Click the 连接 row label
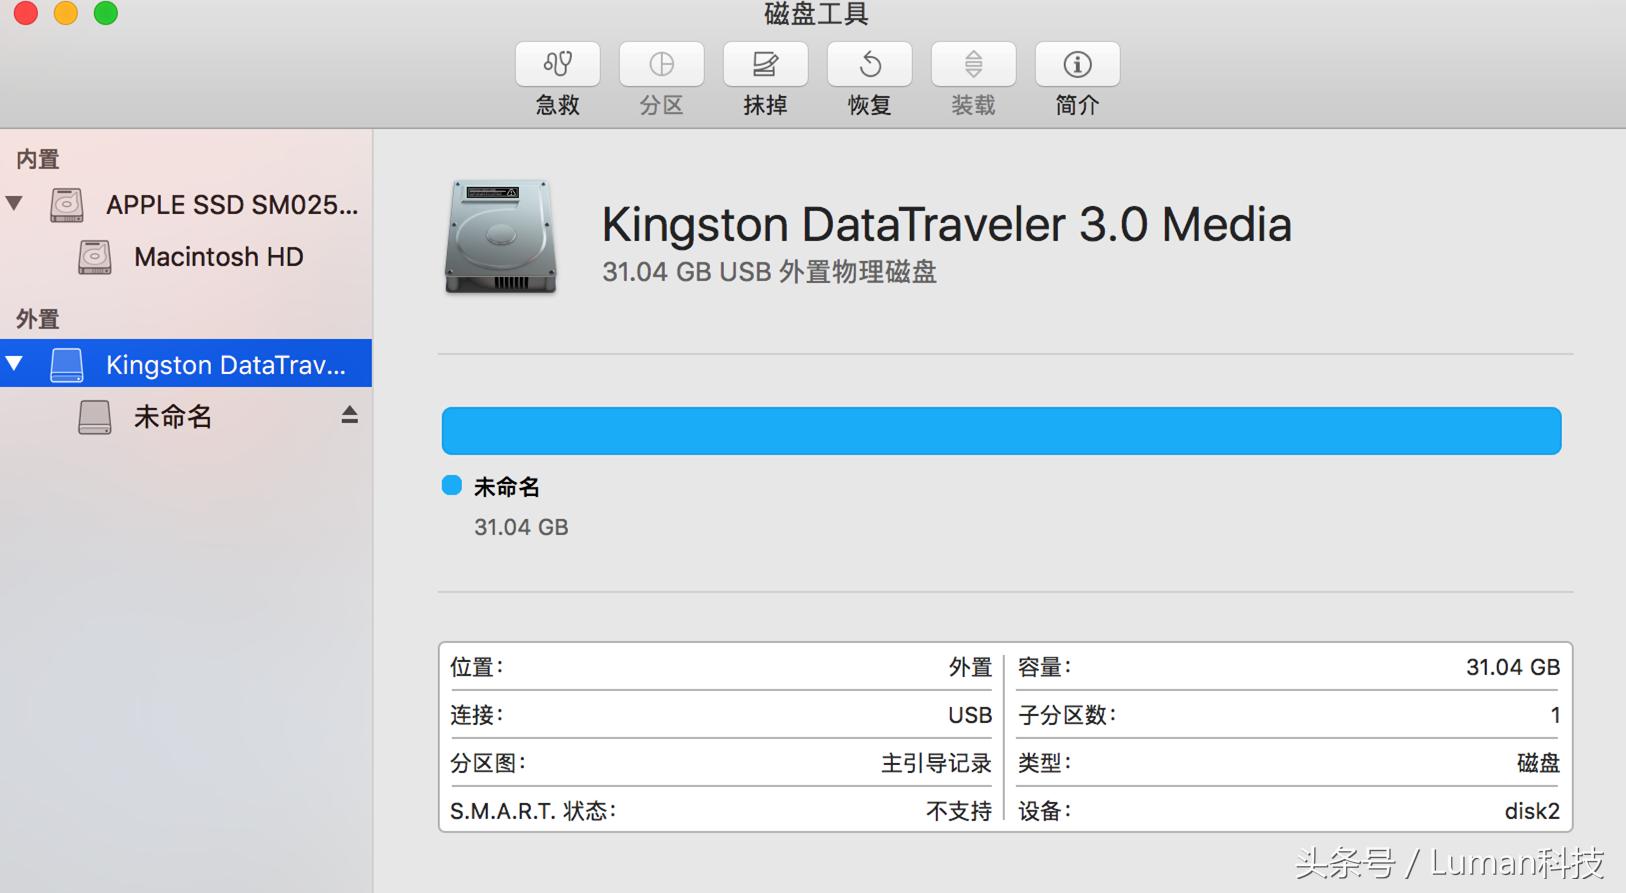This screenshot has height=893, width=1626. click(x=477, y=715)
